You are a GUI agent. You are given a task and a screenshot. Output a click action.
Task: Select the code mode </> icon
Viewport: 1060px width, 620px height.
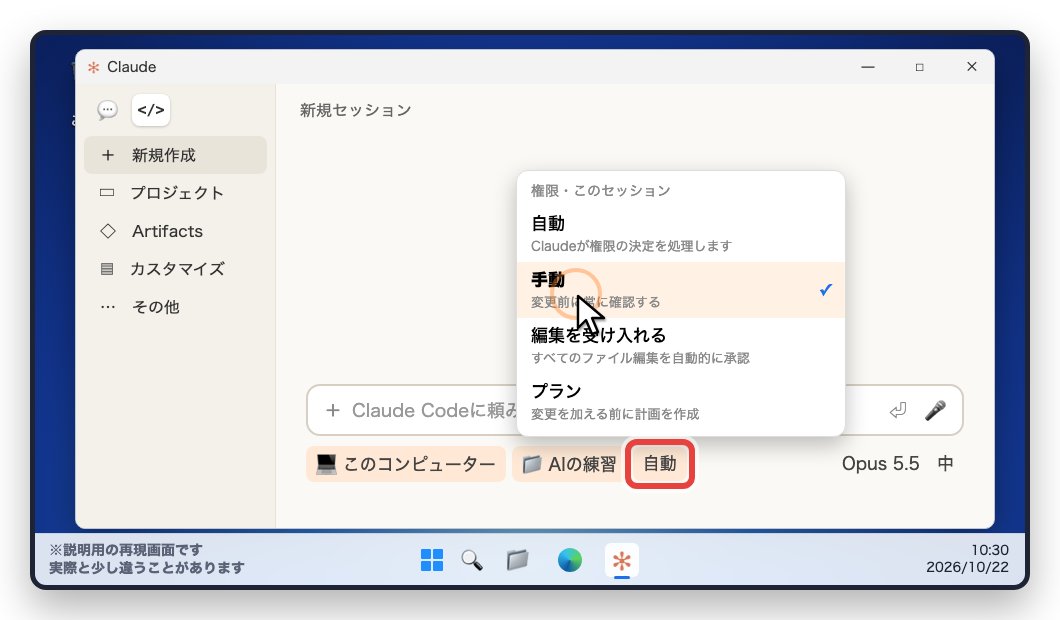point(151,110)
